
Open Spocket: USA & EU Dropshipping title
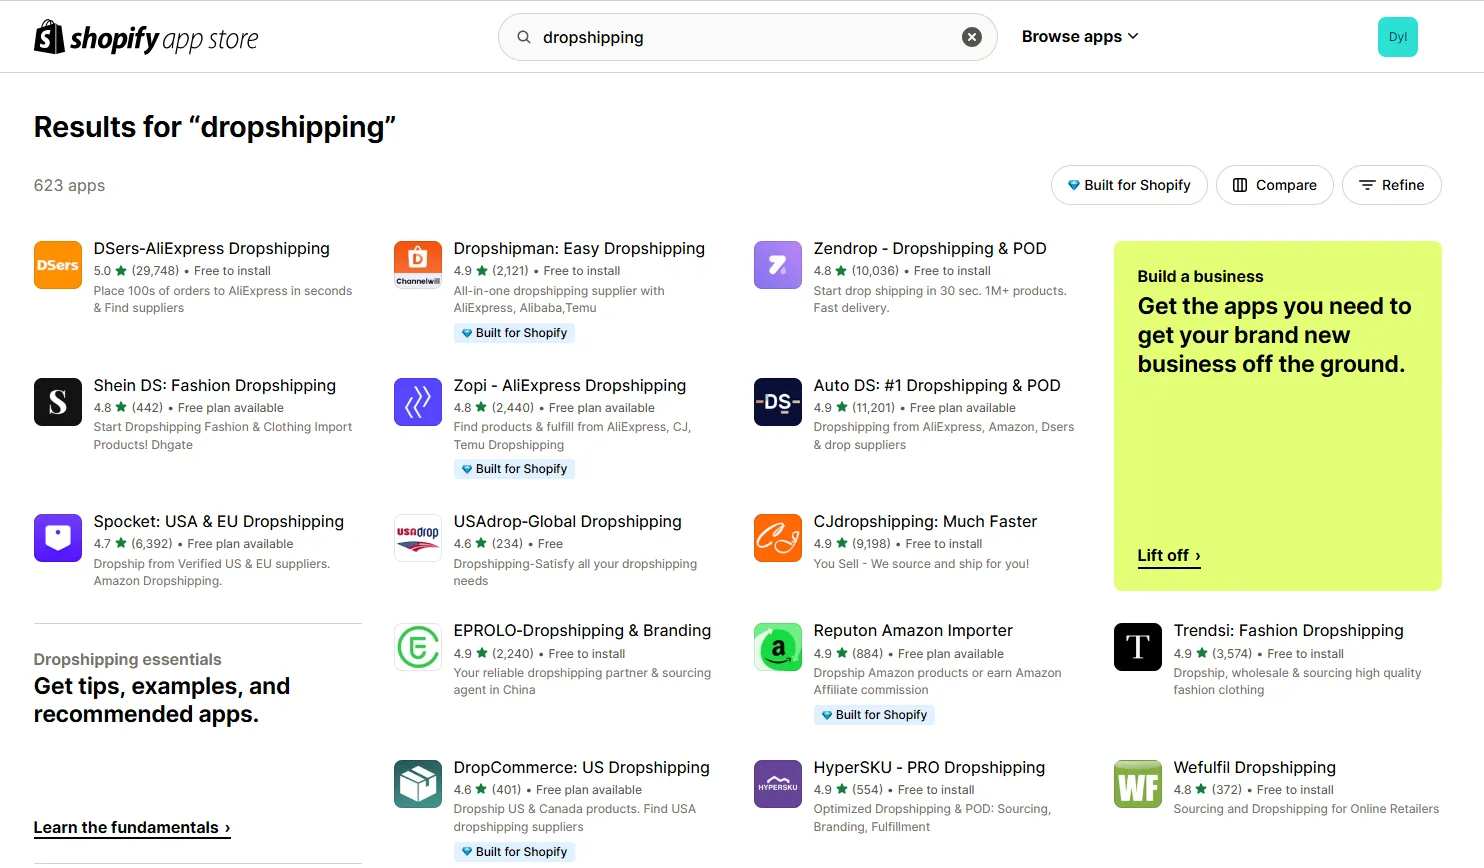(x=219, y=522)
